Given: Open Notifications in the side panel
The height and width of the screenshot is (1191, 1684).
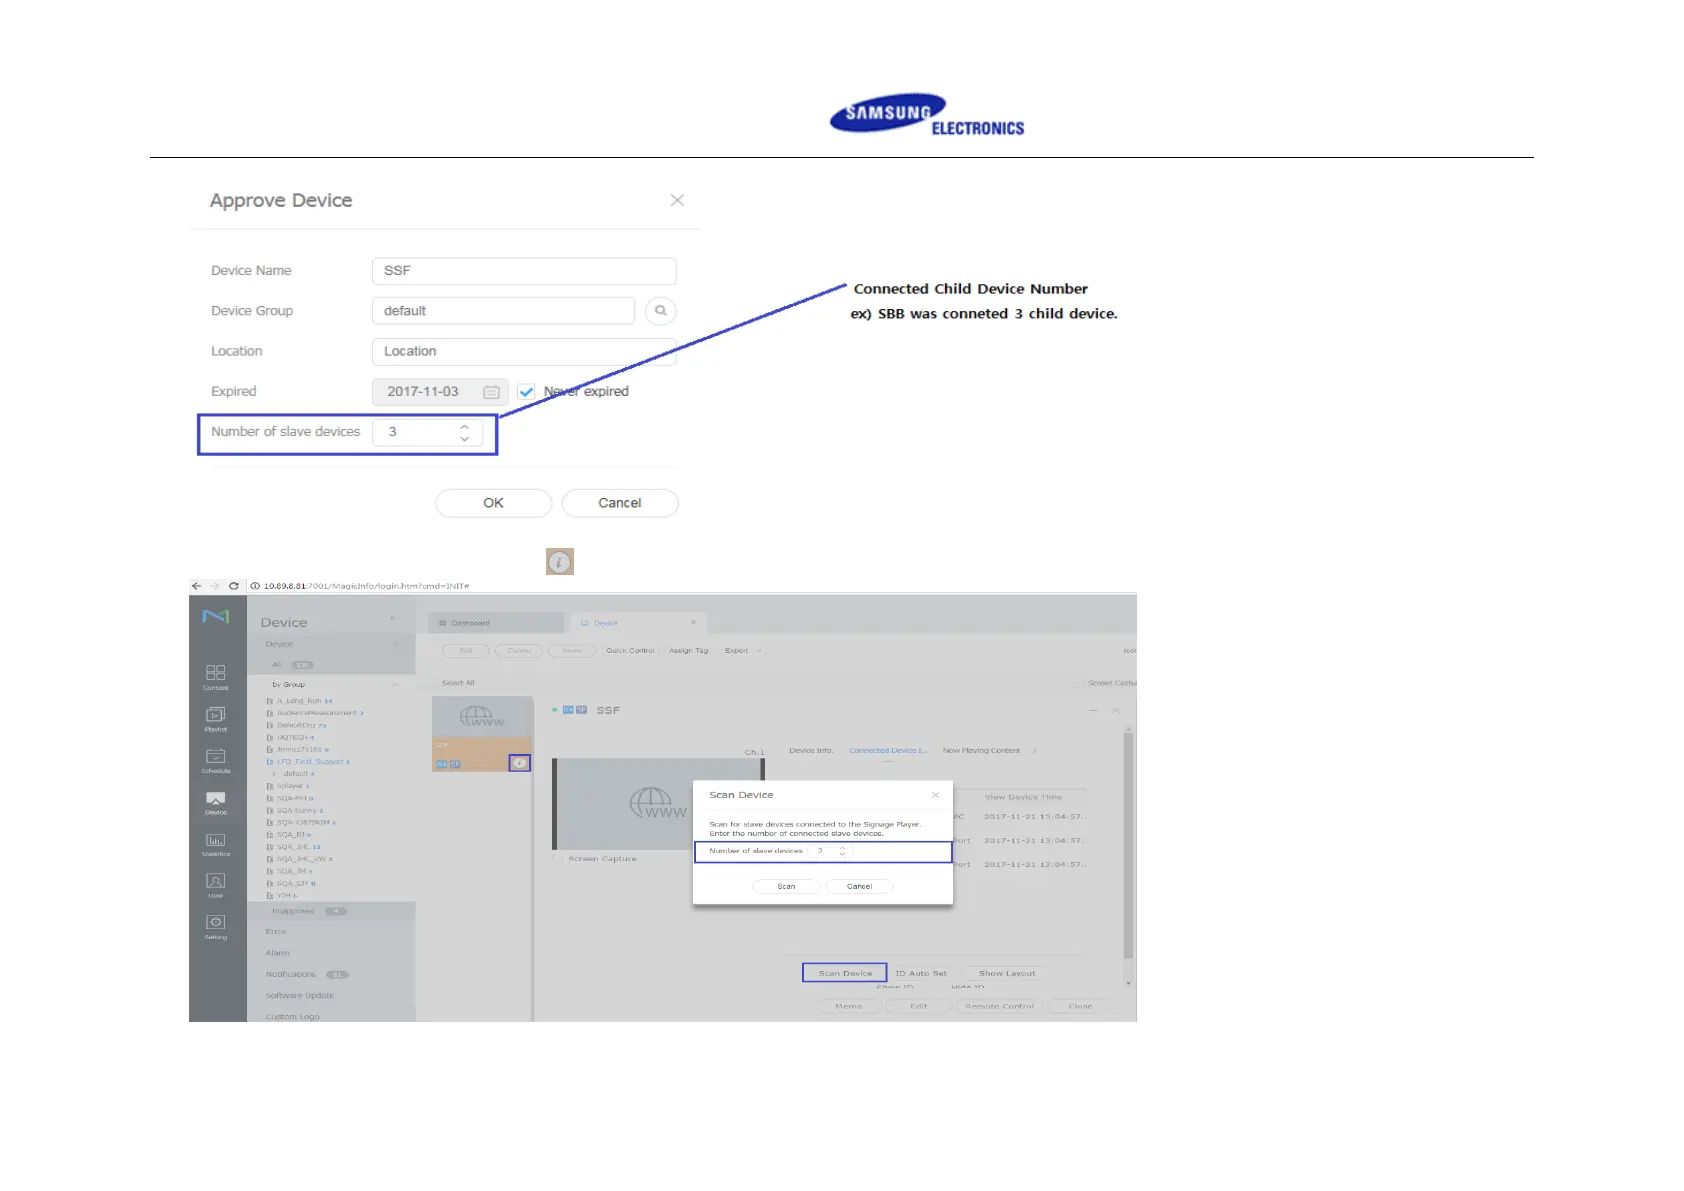Looking at the screenshot, I should (x=290, y=974).
